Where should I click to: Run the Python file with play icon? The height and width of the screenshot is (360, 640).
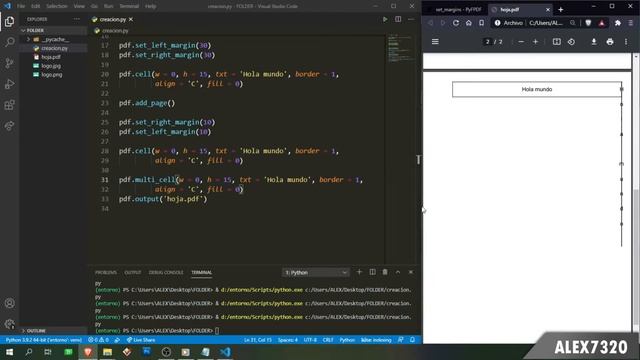click(384, 19)
